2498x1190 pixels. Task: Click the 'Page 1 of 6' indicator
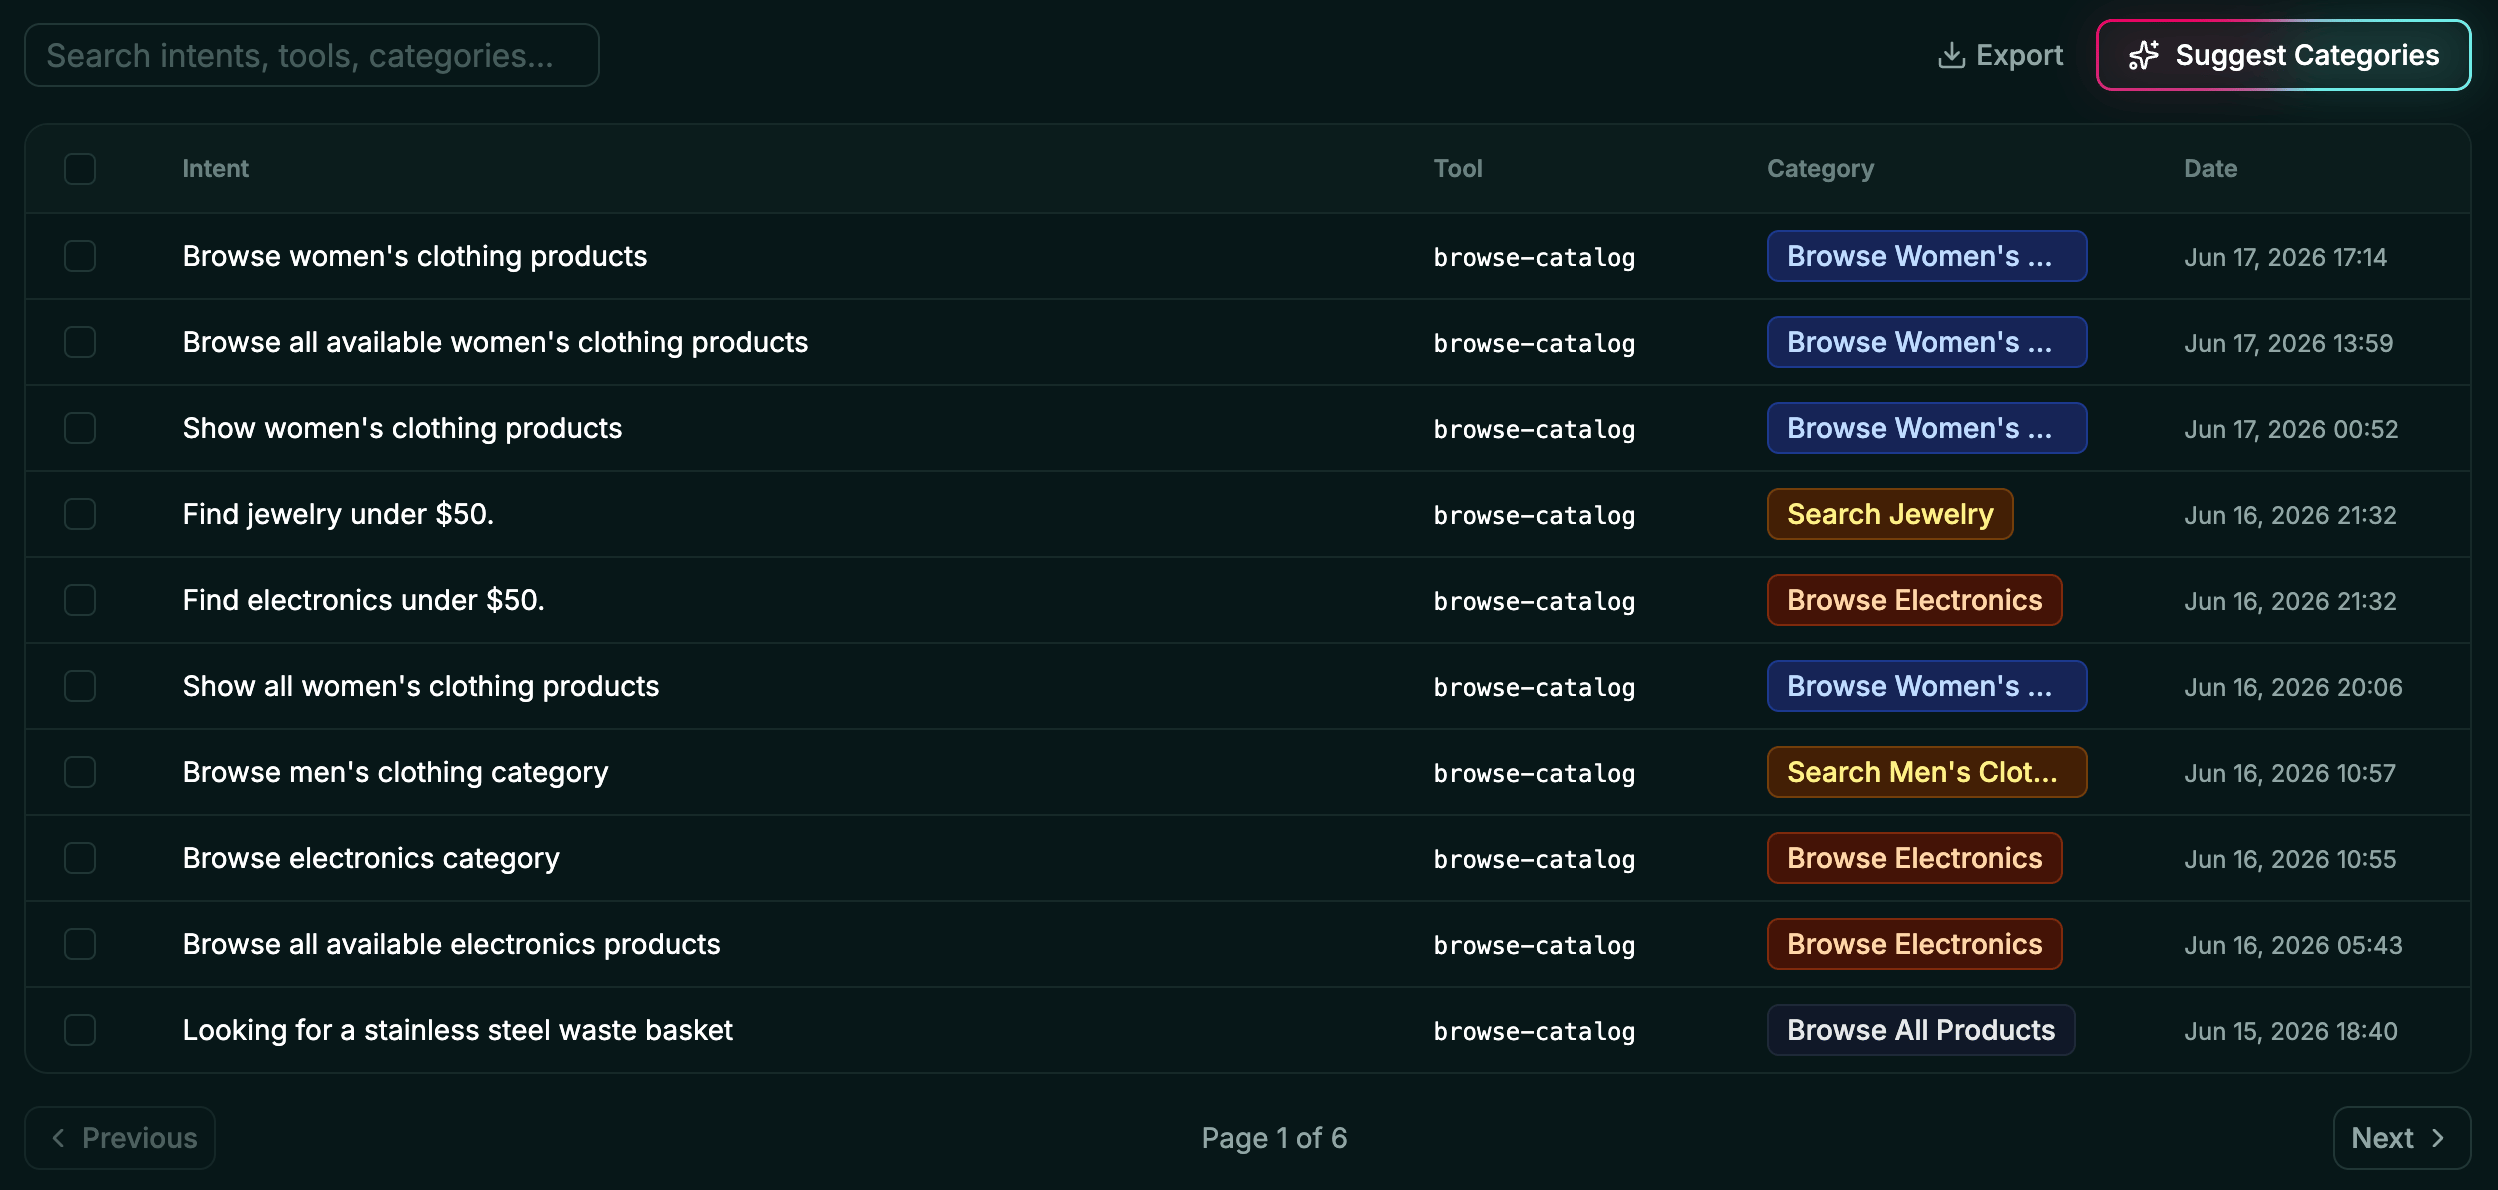1274,1138
